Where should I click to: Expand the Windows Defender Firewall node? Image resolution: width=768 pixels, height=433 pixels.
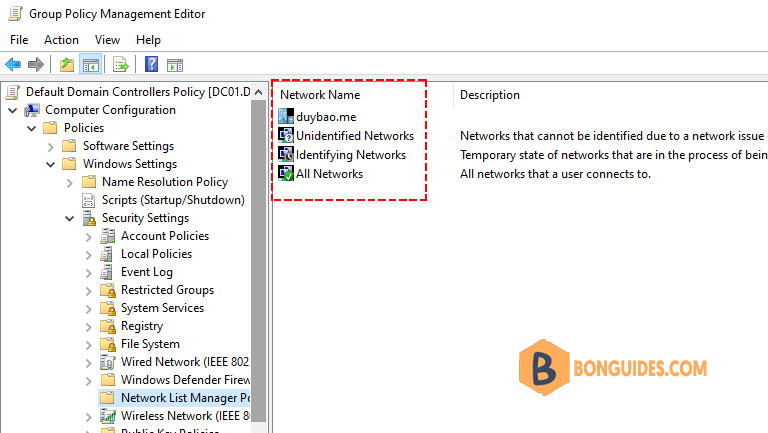click(x=89, y=381)
